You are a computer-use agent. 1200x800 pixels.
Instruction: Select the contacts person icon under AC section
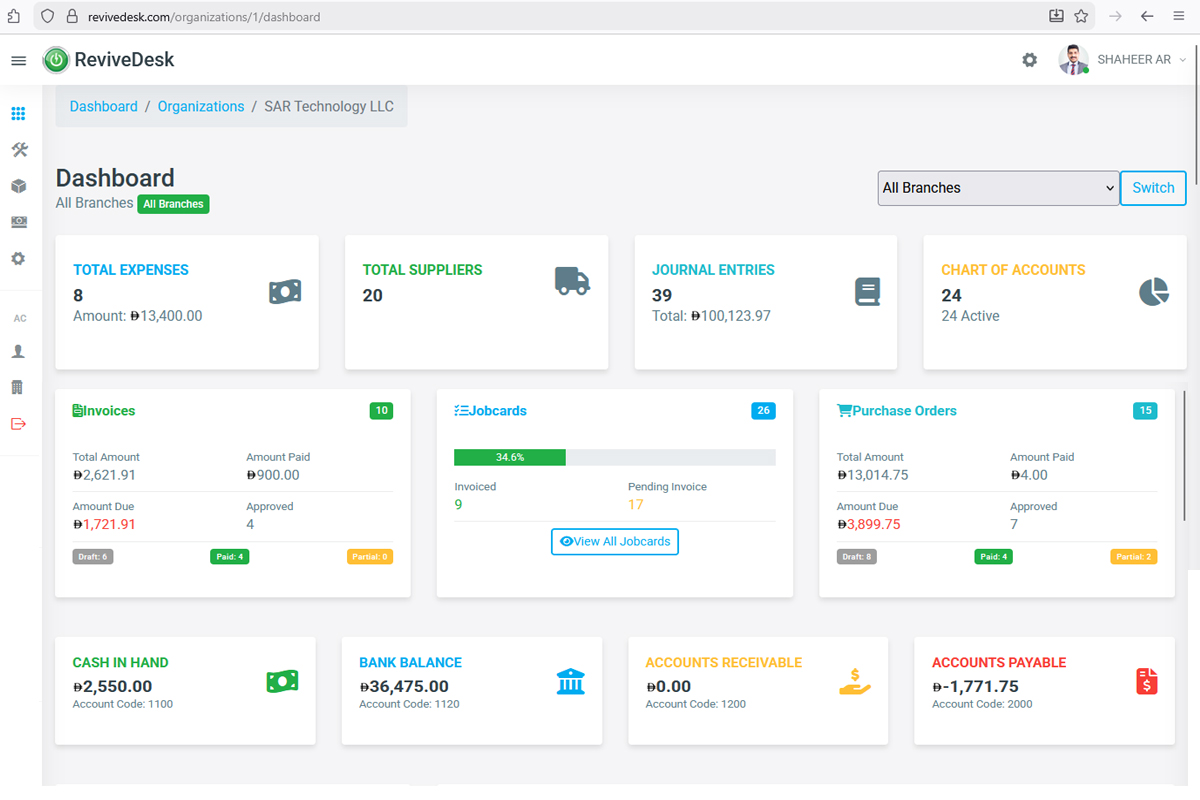coord(18,351)
